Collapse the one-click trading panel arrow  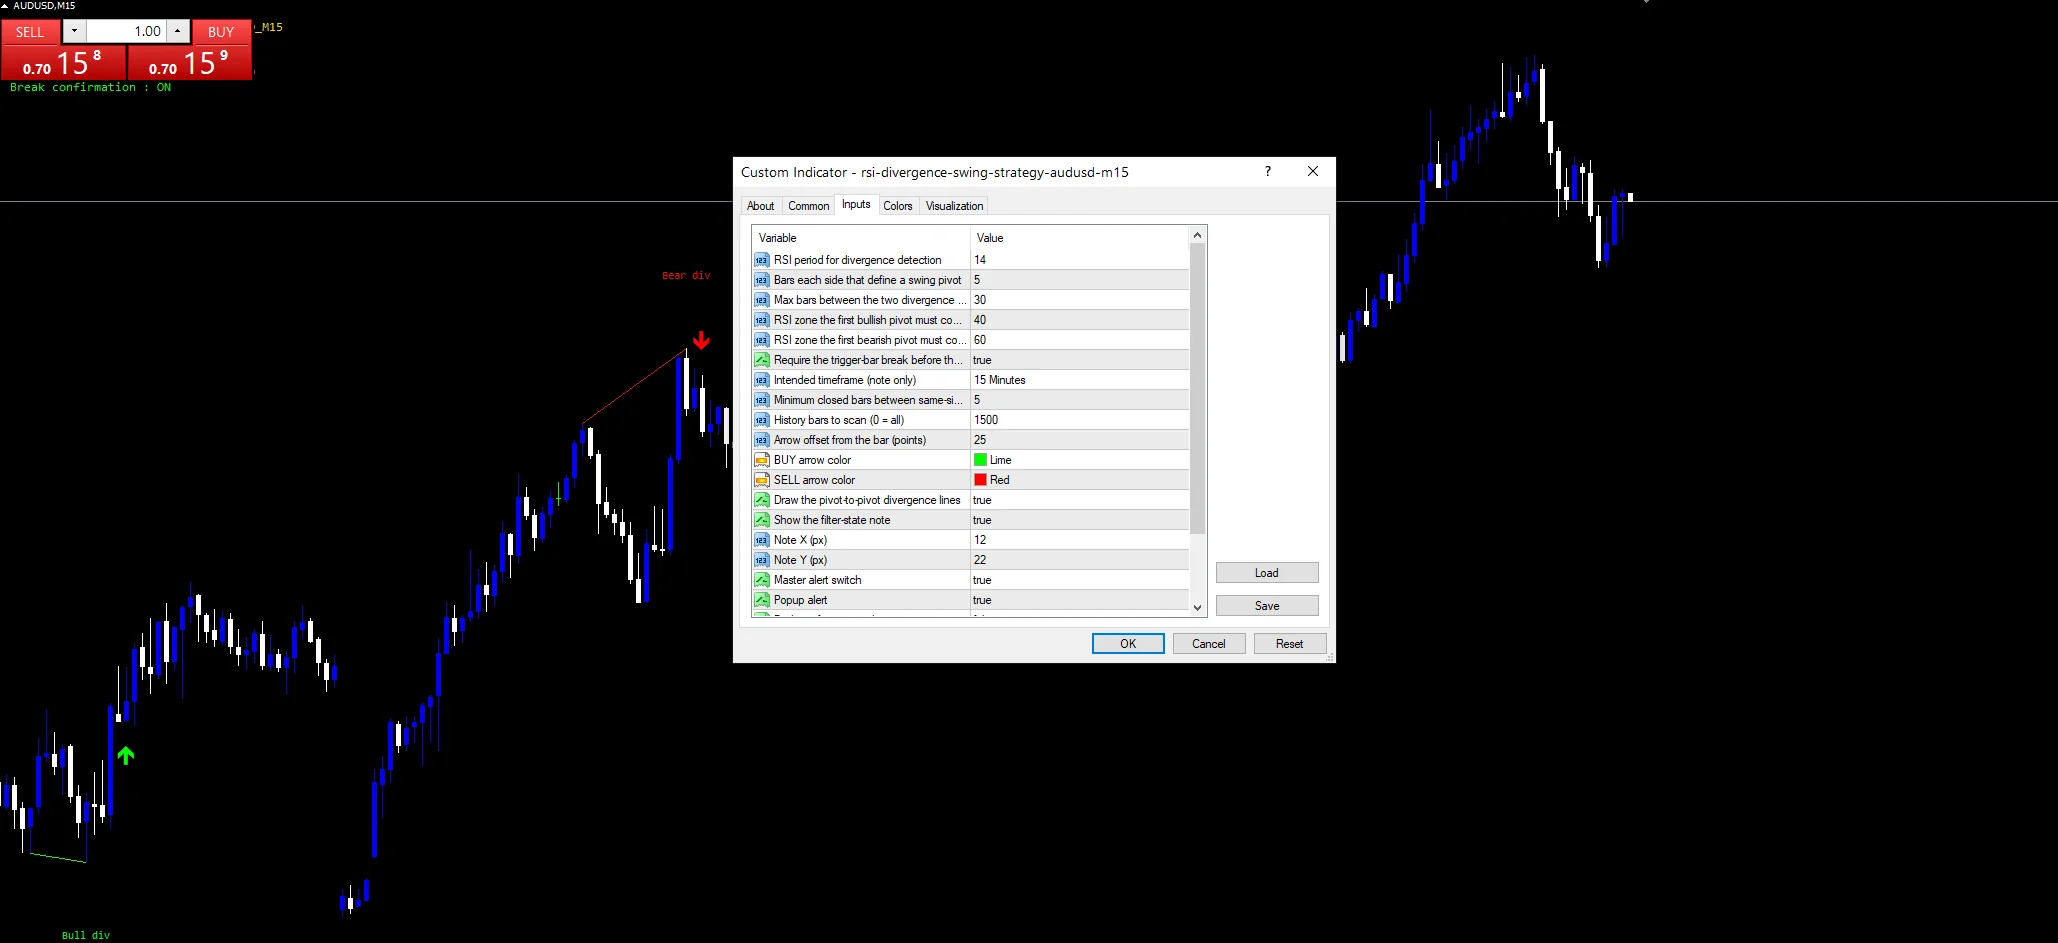tap(5, 6)
